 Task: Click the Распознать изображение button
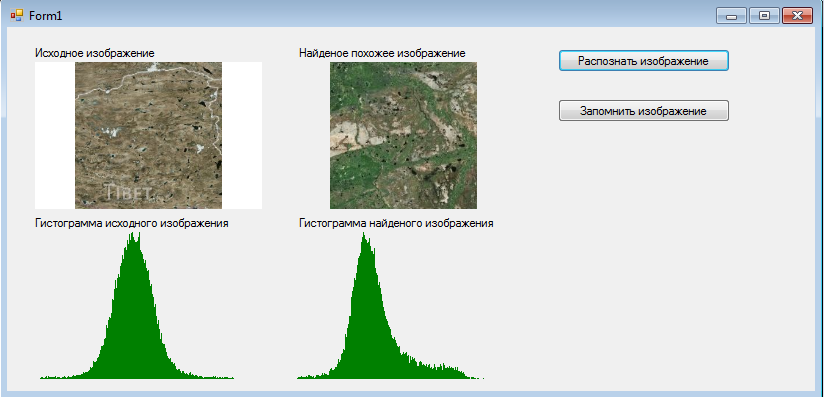(x=643, y=60)
